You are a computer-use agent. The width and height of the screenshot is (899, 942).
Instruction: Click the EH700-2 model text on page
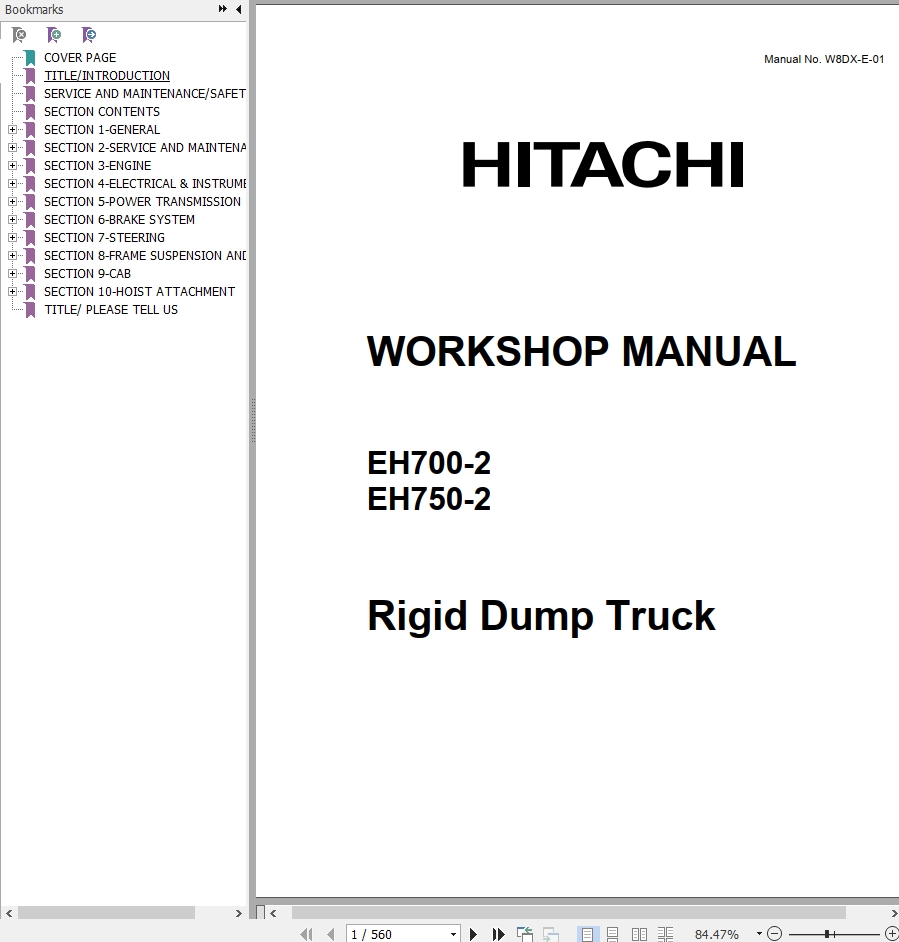click(x=428, y=463)
